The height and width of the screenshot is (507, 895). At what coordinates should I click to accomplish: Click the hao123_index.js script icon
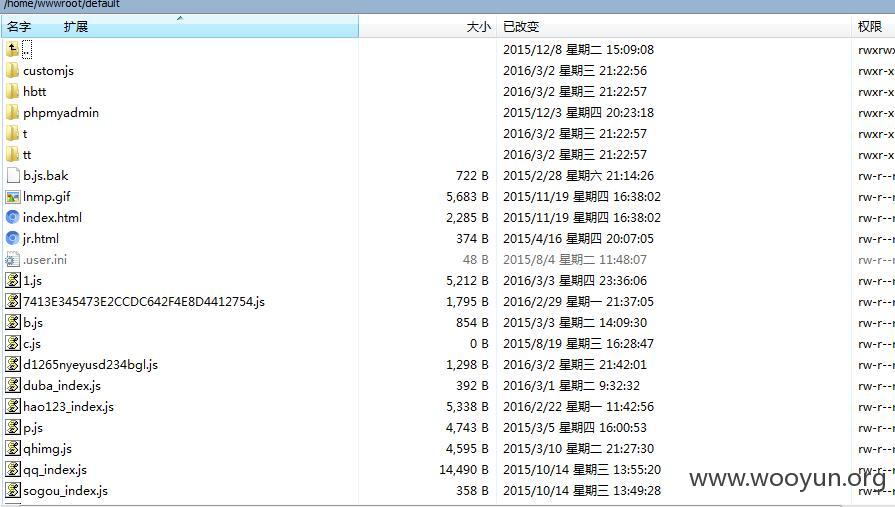pyautogui.click(x=13, y=407)
